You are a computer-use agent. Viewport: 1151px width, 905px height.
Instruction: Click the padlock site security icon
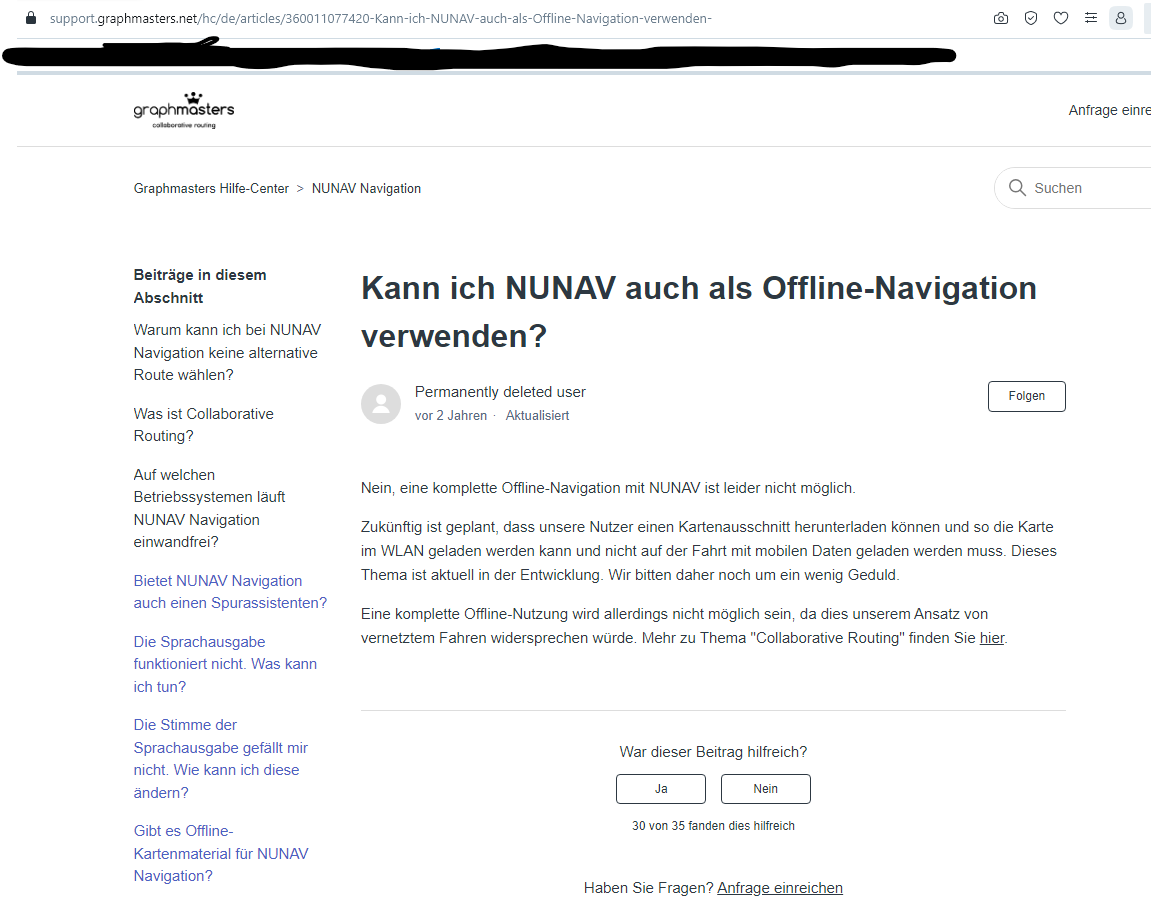click(x=31, y=18)
